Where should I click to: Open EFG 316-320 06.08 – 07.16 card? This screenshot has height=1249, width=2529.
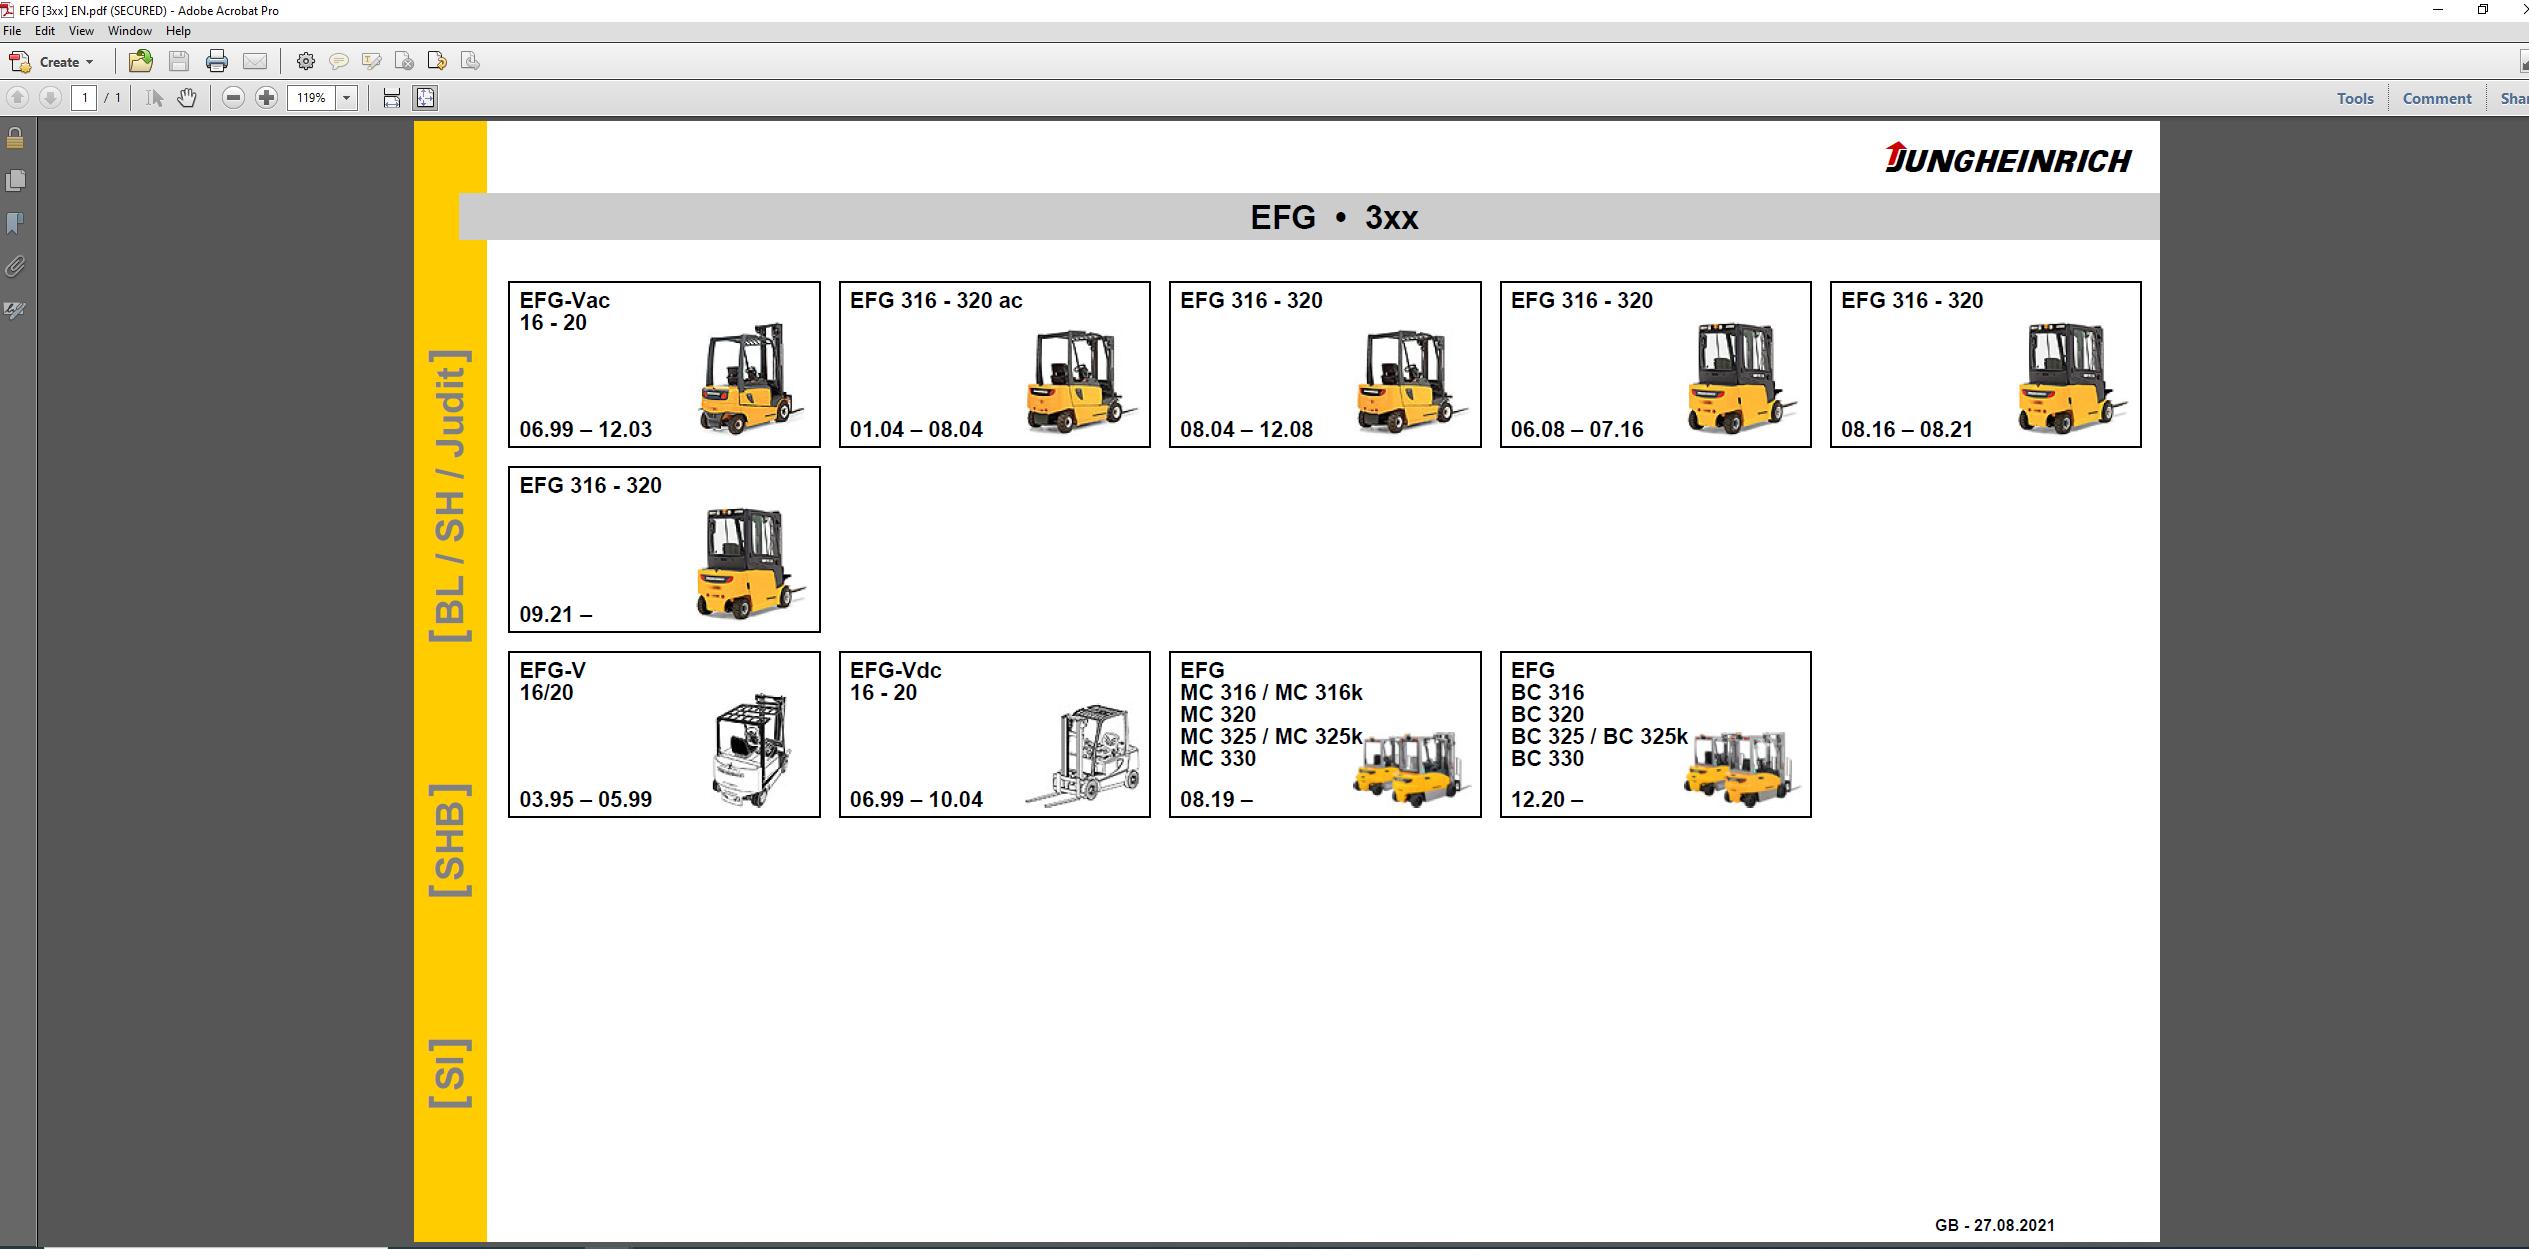[1655, 364]
